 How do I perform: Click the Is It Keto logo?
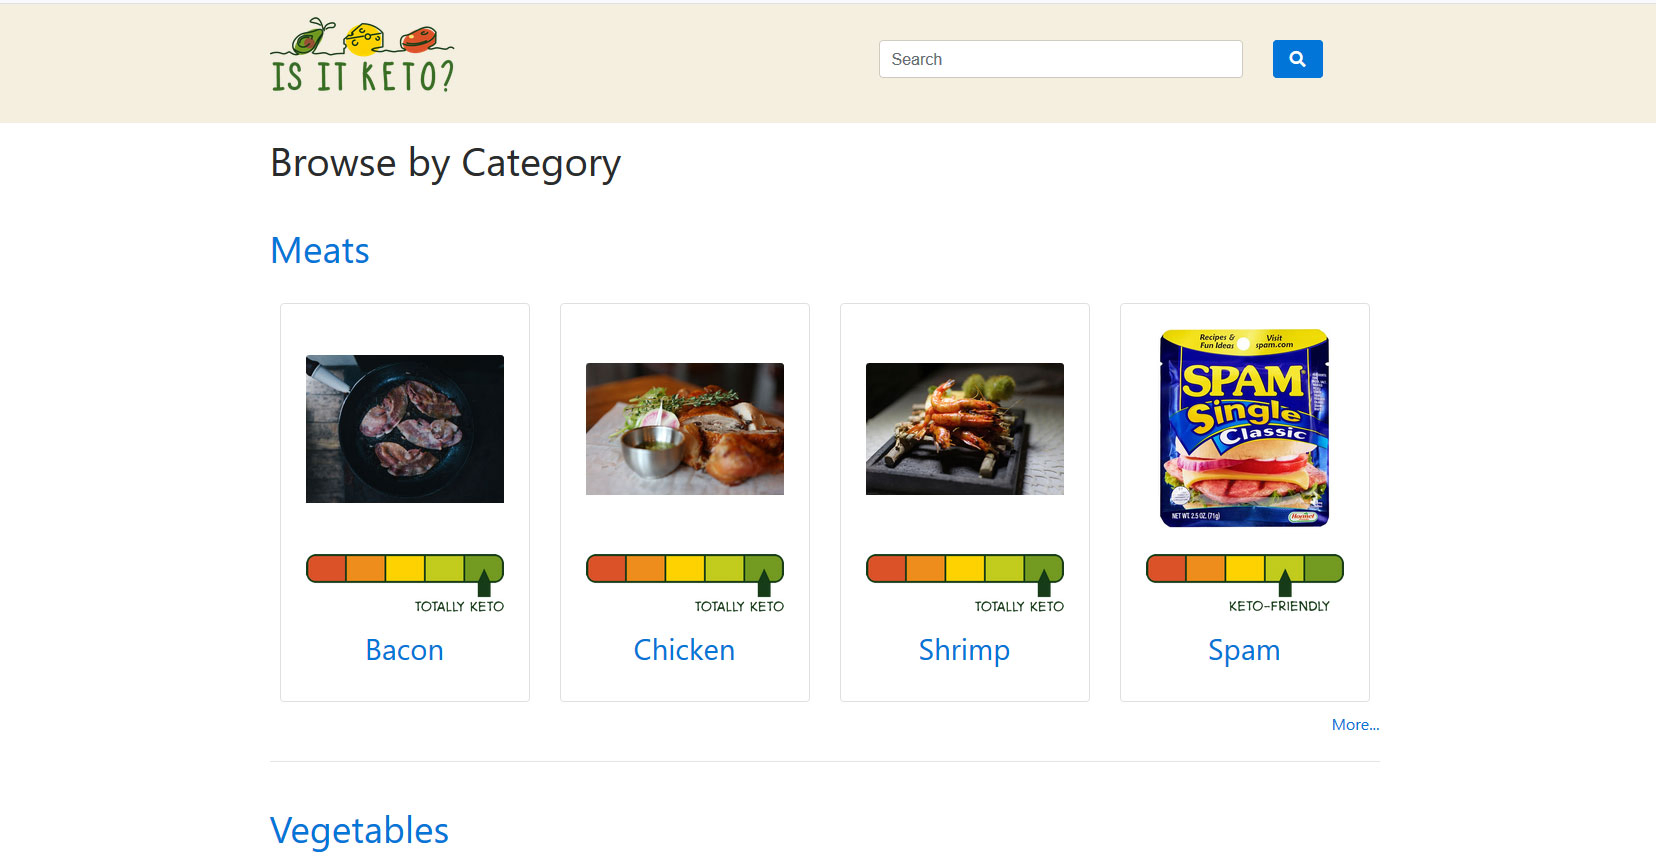(362, 56)
